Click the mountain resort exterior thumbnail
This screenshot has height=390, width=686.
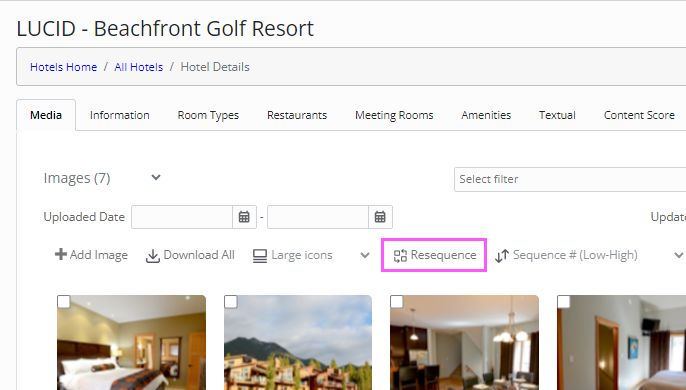click(298, 342)
